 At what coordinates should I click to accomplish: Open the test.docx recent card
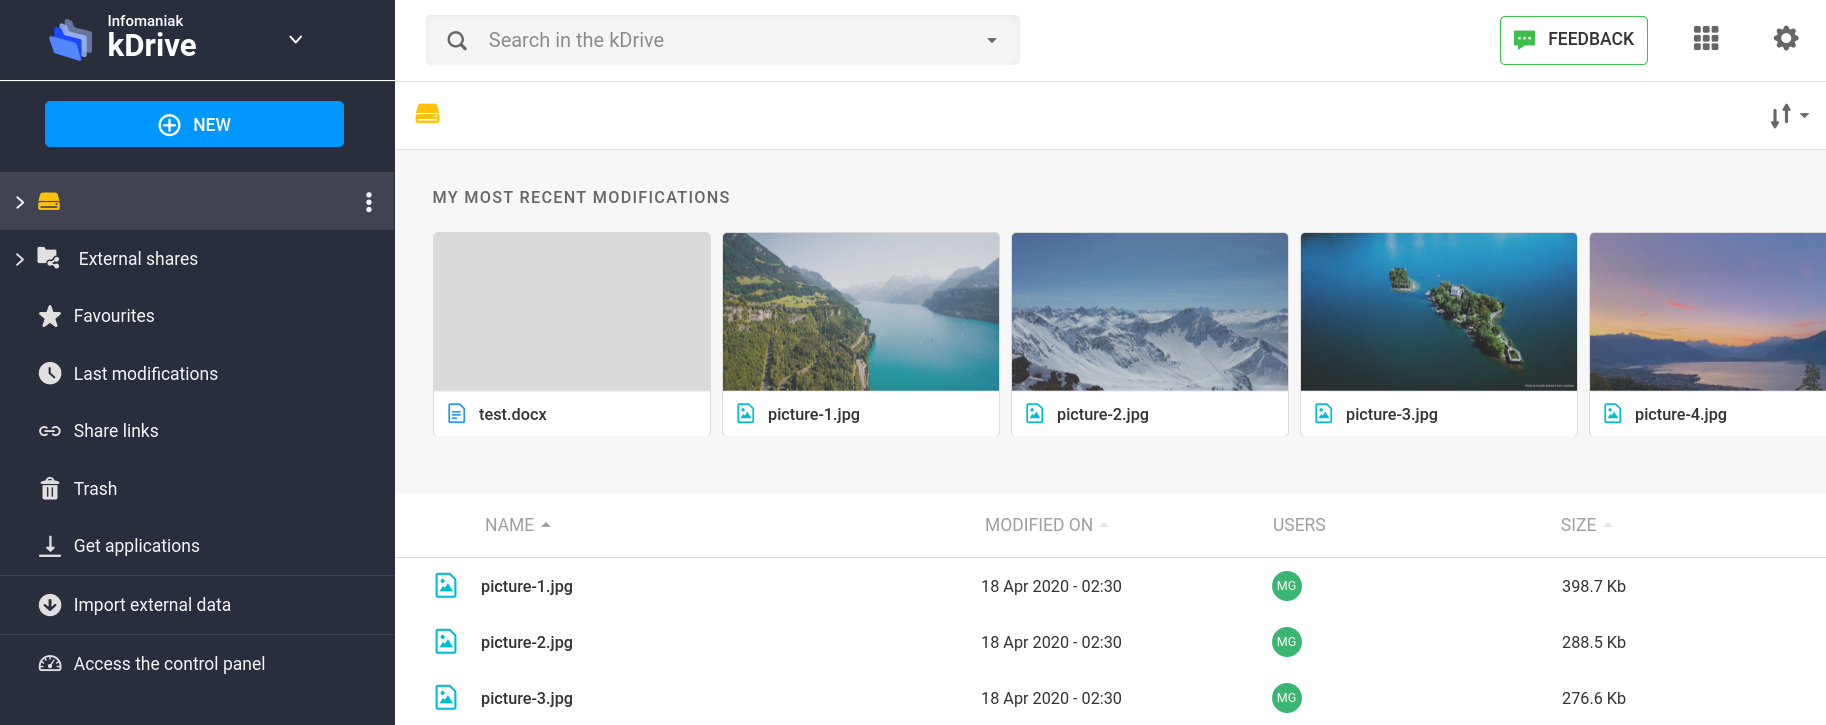pos(572,334)
